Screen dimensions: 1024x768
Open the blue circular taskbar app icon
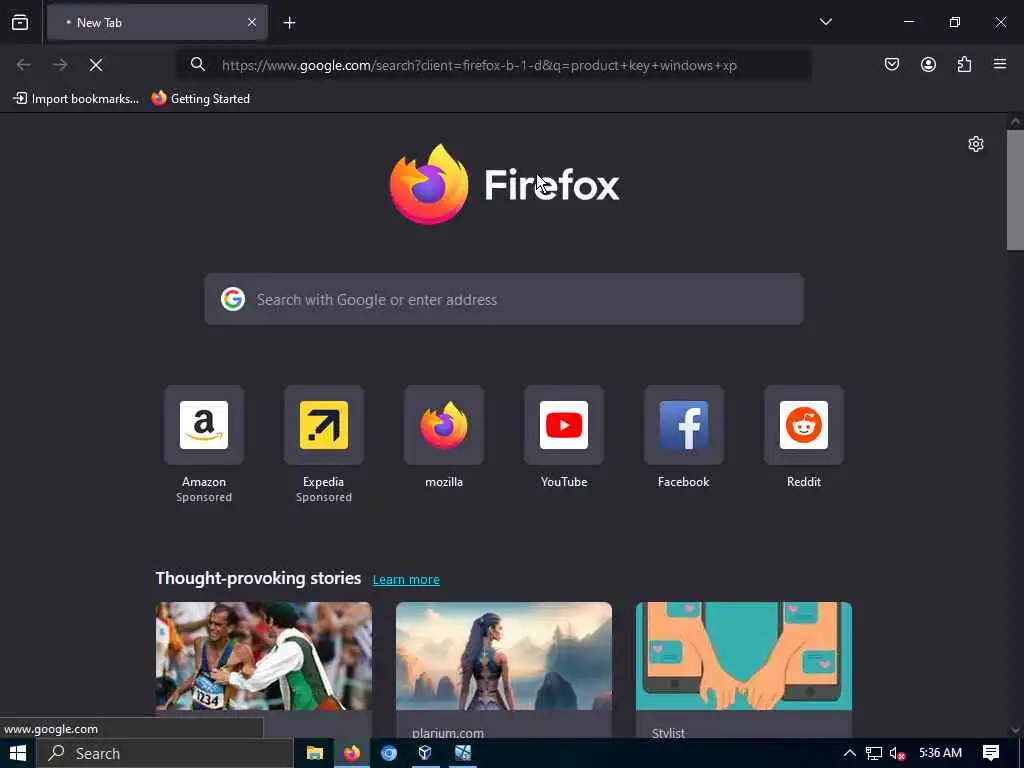[x=389, y=753]
